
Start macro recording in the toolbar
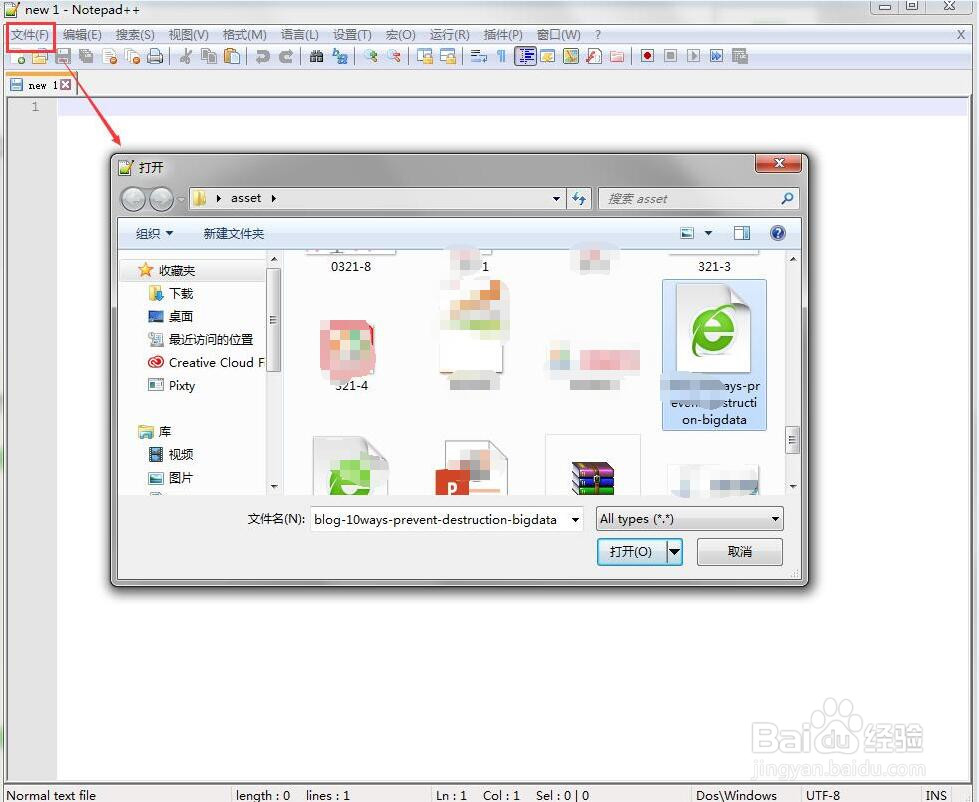[646, 56]
